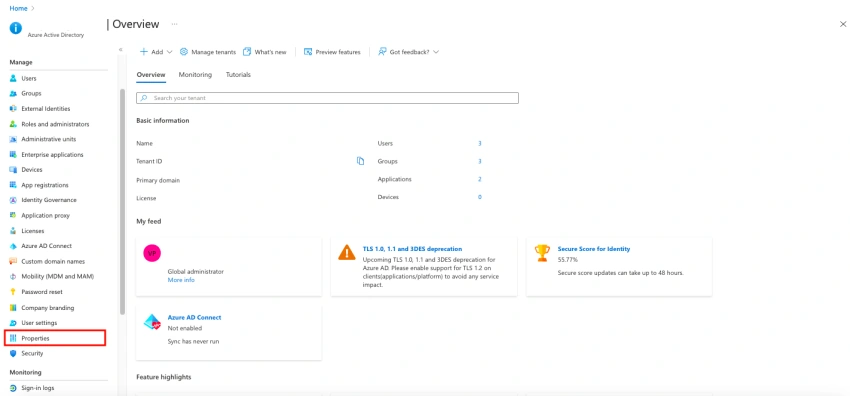The image size is (850, 396).
Task: Click the Primary domain label
Action: point(158,180)
